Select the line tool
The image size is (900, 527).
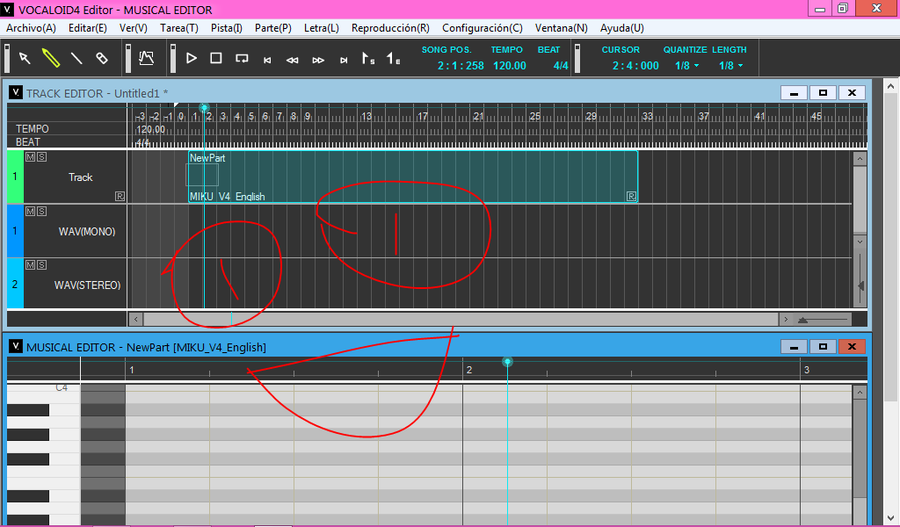point(76,58)
